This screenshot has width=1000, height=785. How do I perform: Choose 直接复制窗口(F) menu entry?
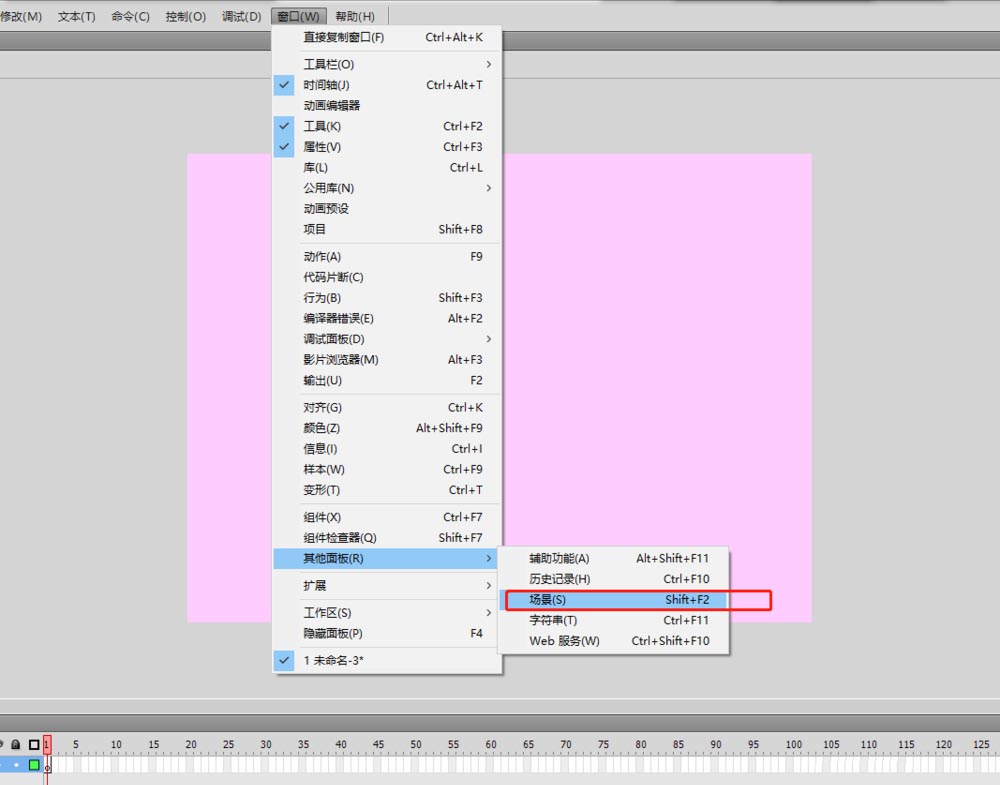387,38
